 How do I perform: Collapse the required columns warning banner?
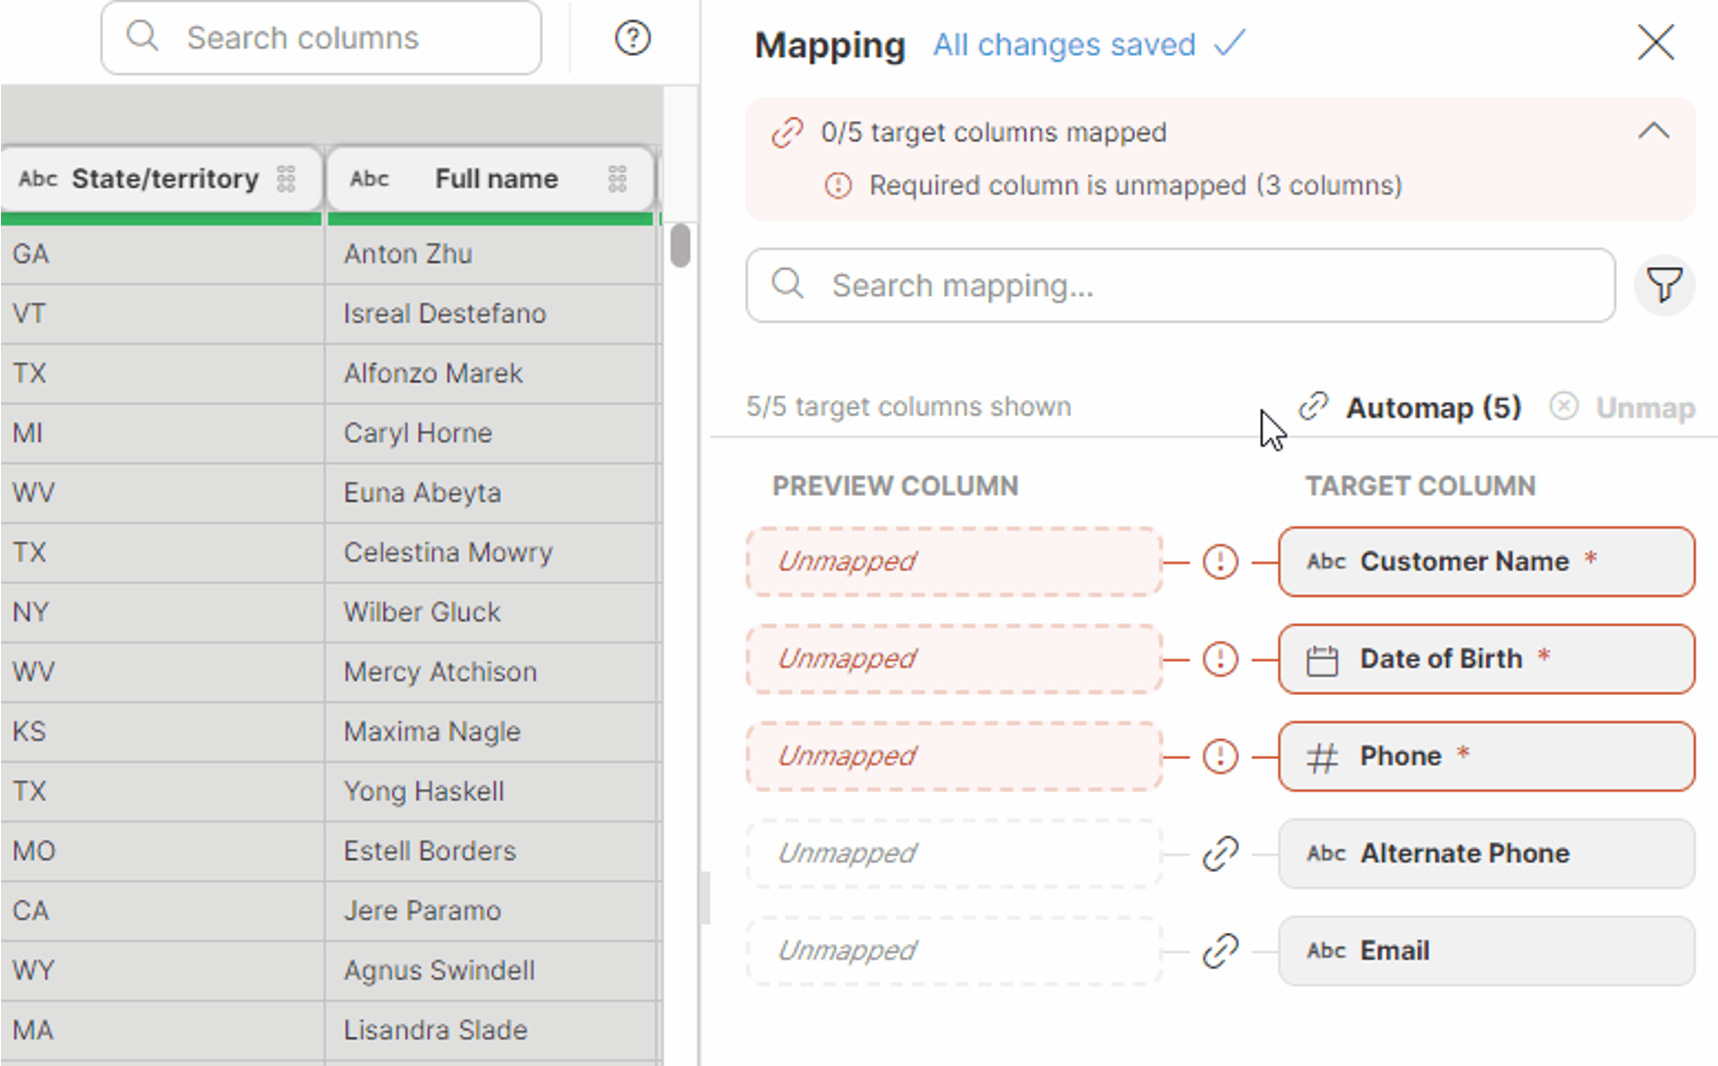click(1652, 130)
